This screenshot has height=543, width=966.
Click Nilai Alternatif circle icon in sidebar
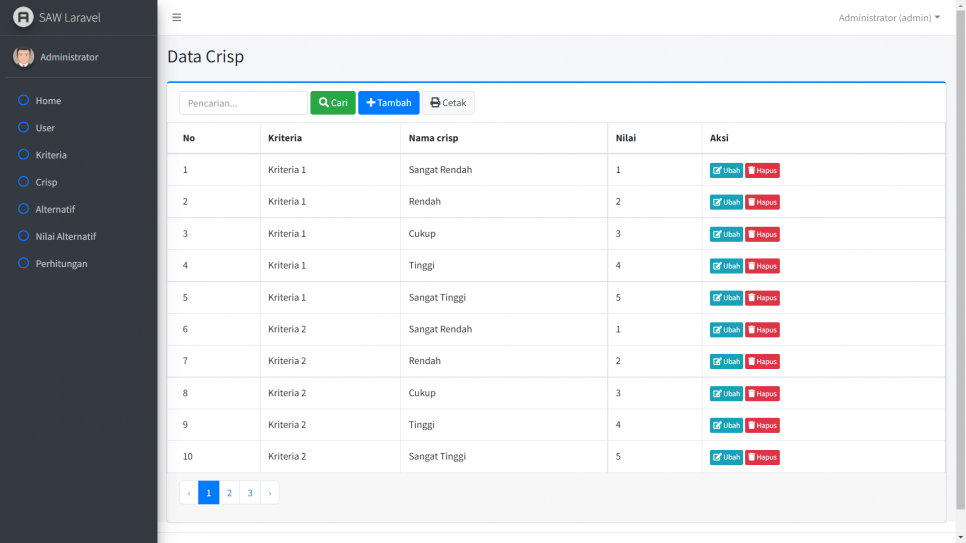[x=23, y=235]
